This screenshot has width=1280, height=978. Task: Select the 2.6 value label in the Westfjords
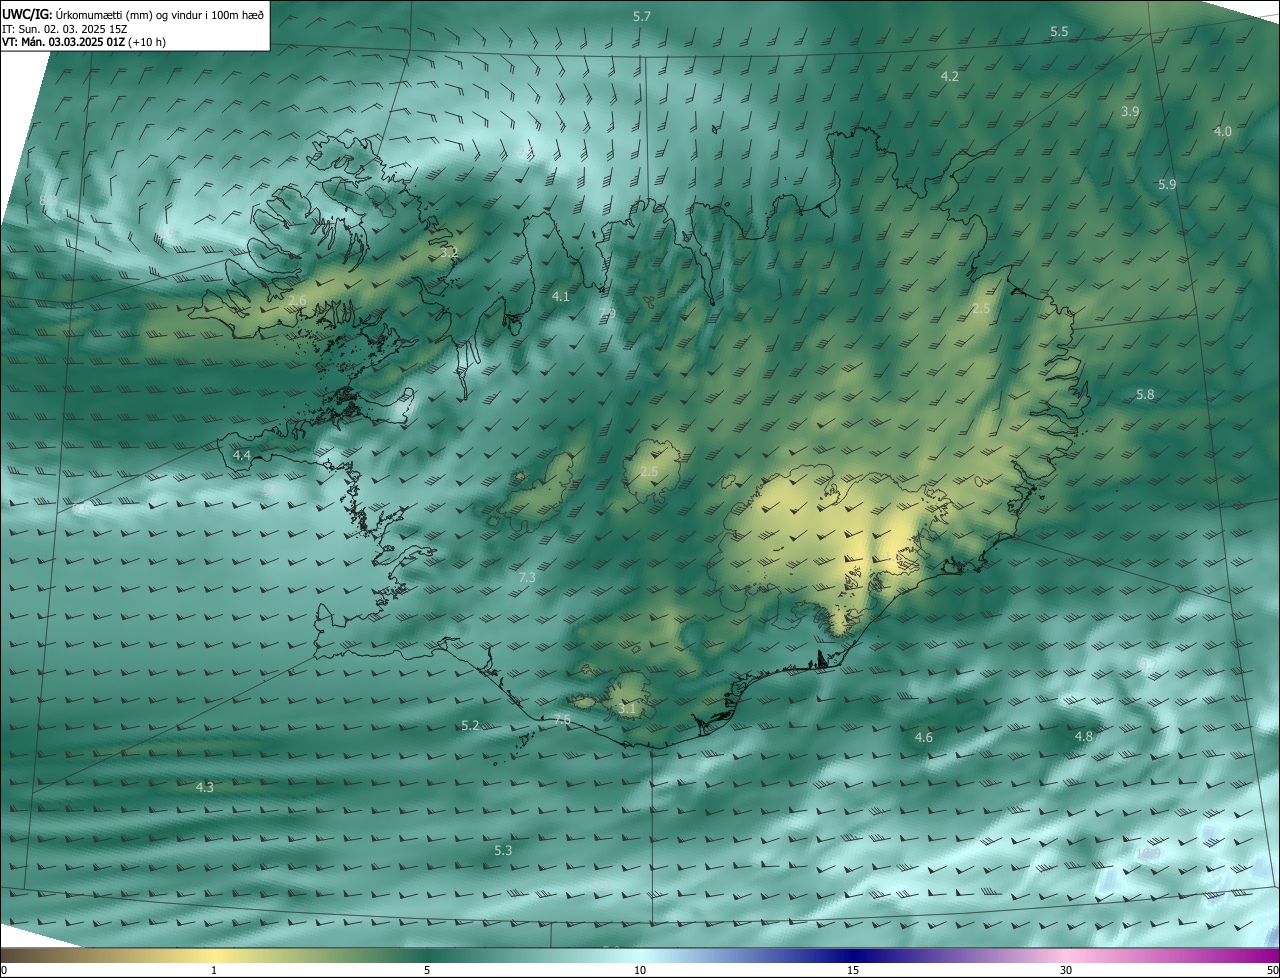tap(297, 301)
